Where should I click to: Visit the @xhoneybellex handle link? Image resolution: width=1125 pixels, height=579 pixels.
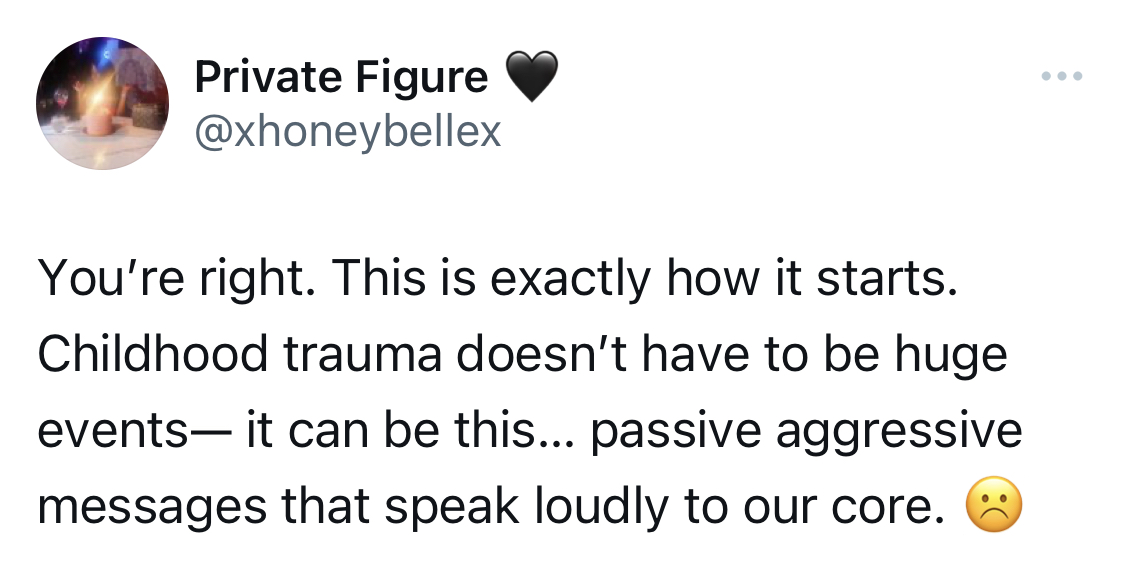click(348, 131)
